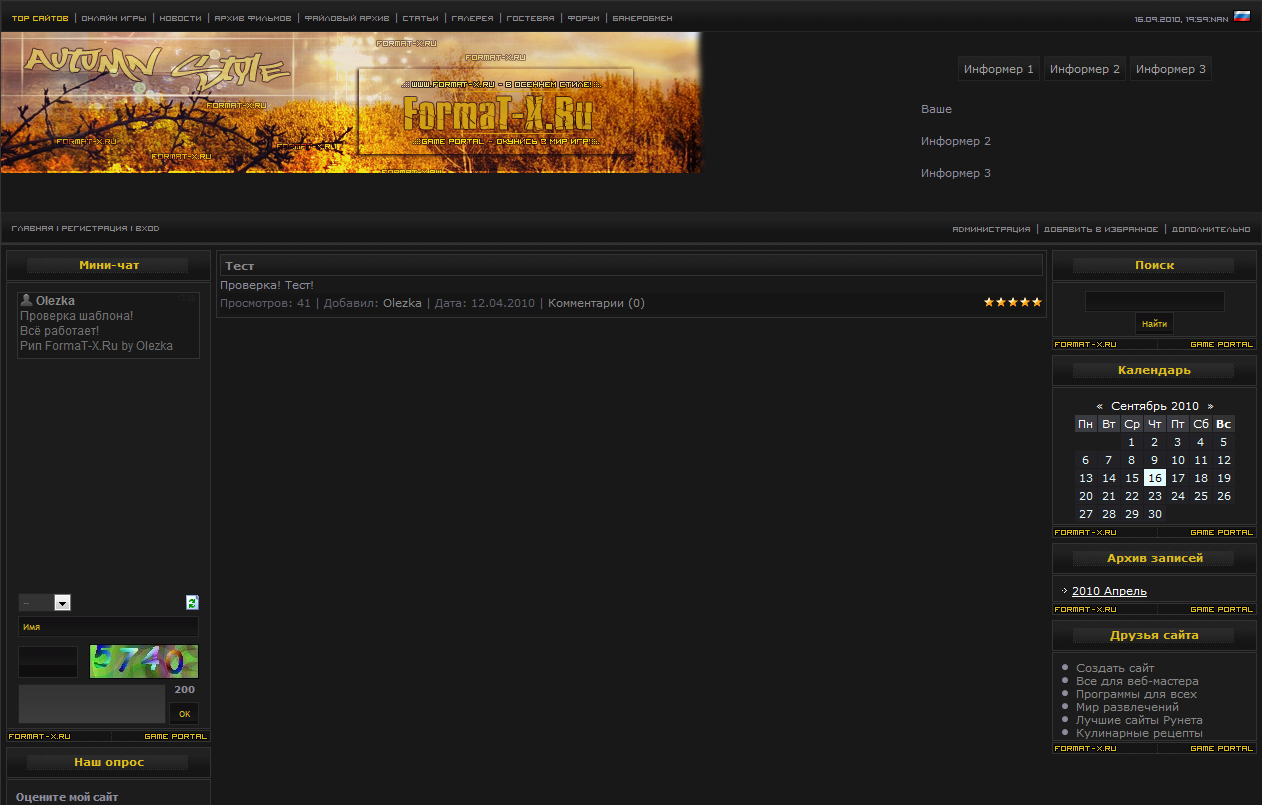Open the Дополнительно menu
The height and width of the screenshot is (805, 1262).
click(1210, 229)
